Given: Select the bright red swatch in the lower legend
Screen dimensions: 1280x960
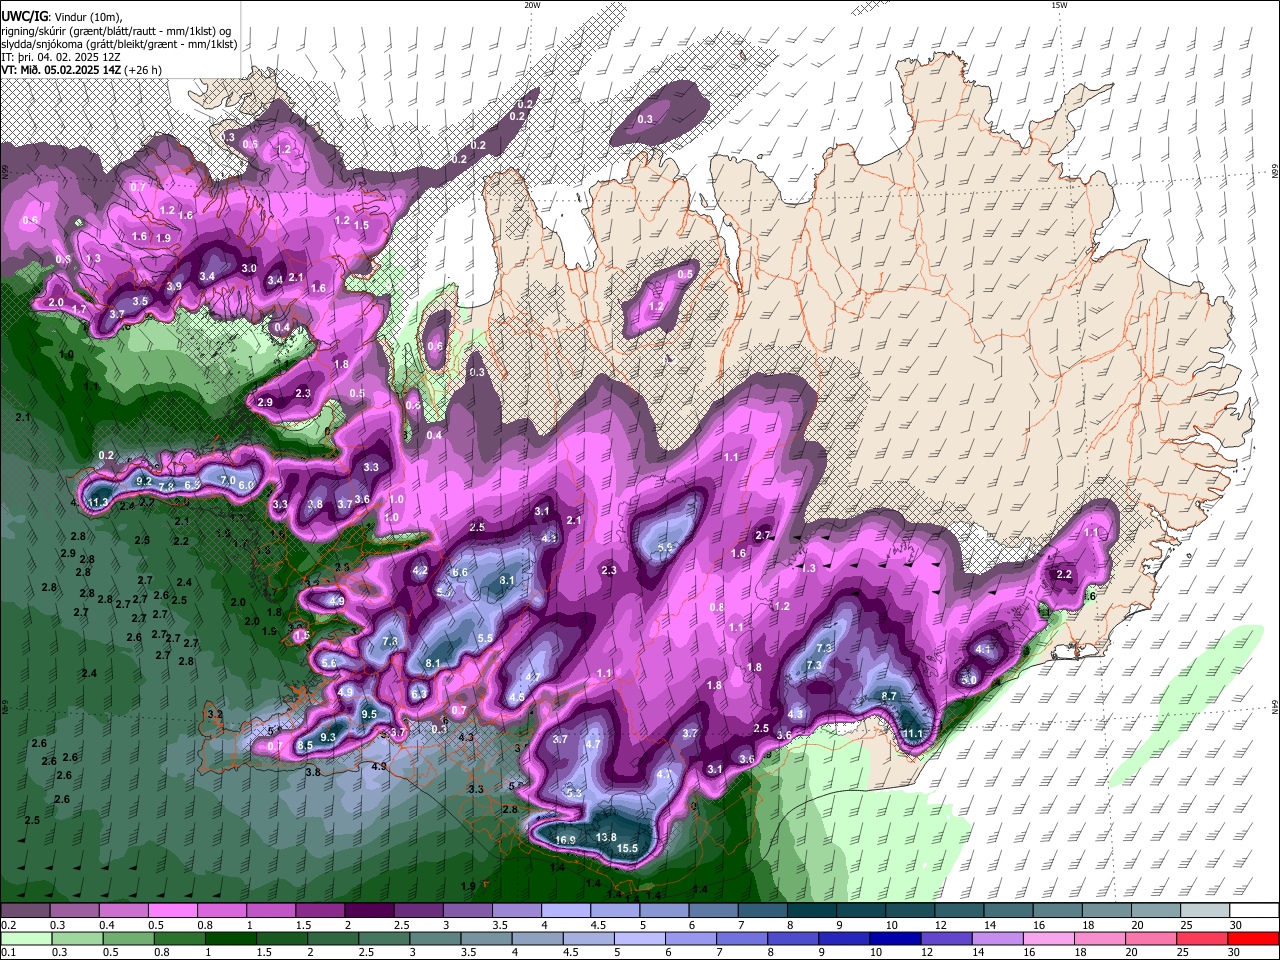Looking at the screenshot, I should coord(1254,938).
